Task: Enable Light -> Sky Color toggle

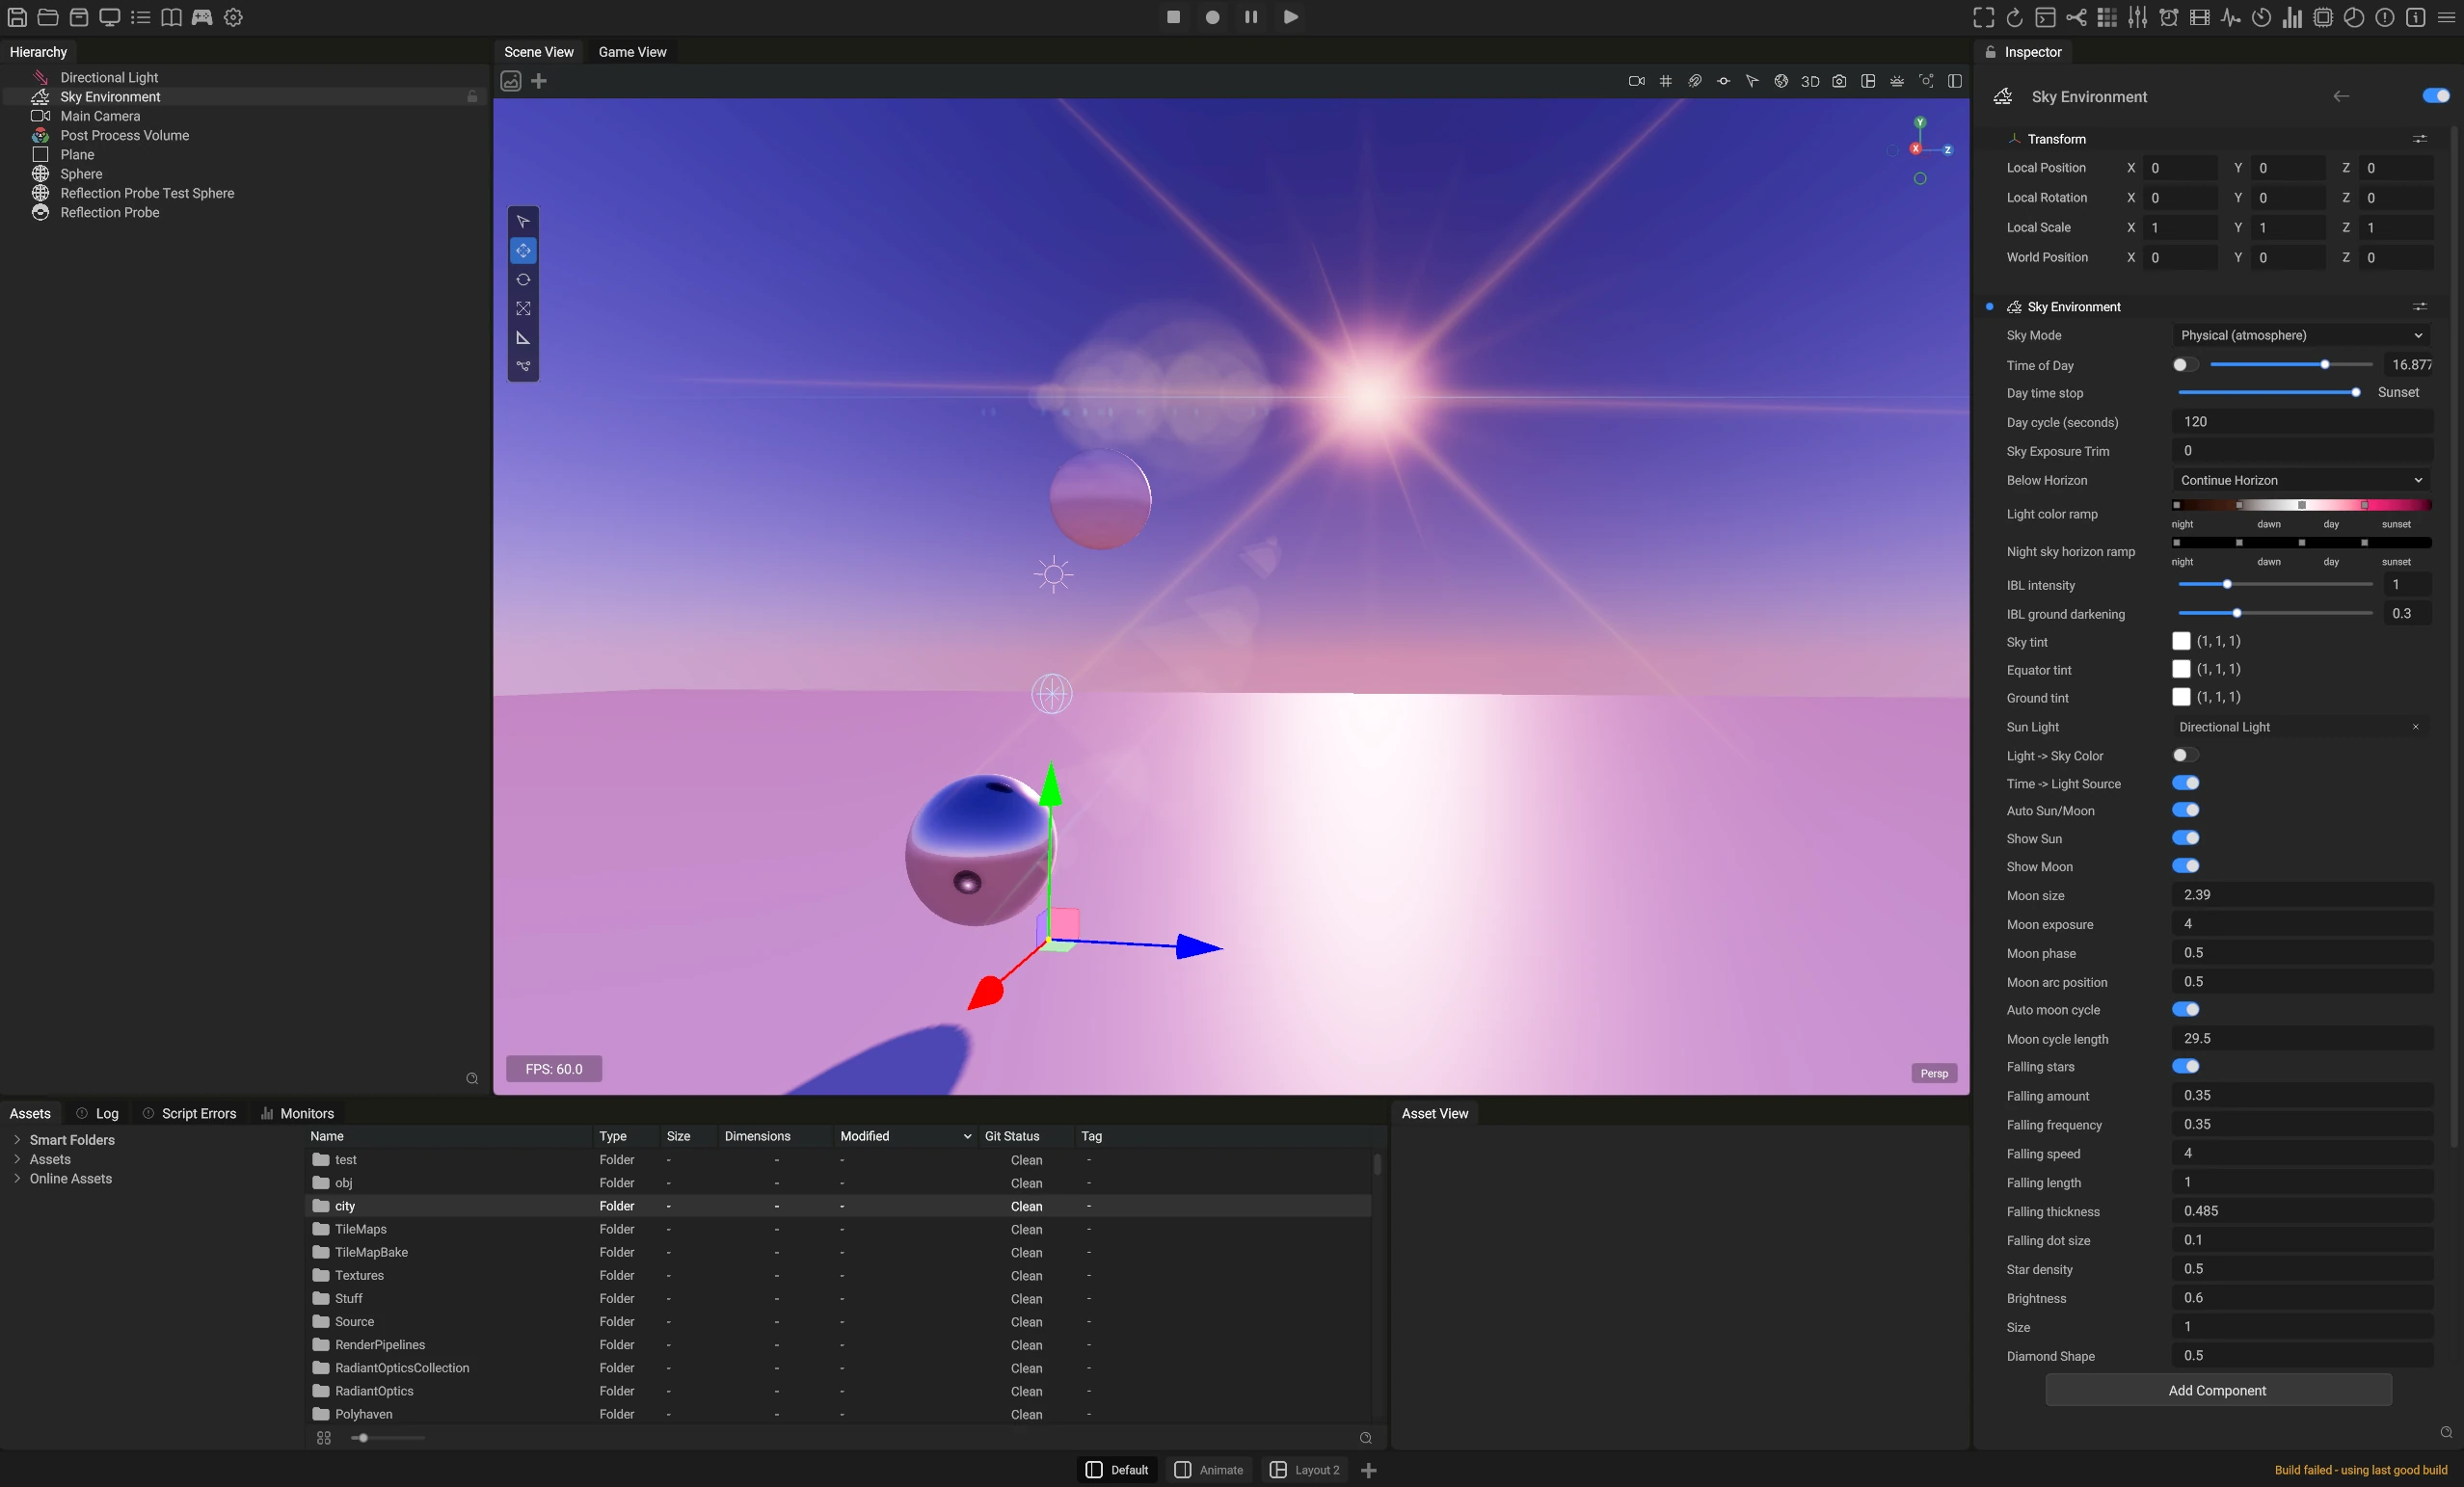Action: [x=2186, y=755]
